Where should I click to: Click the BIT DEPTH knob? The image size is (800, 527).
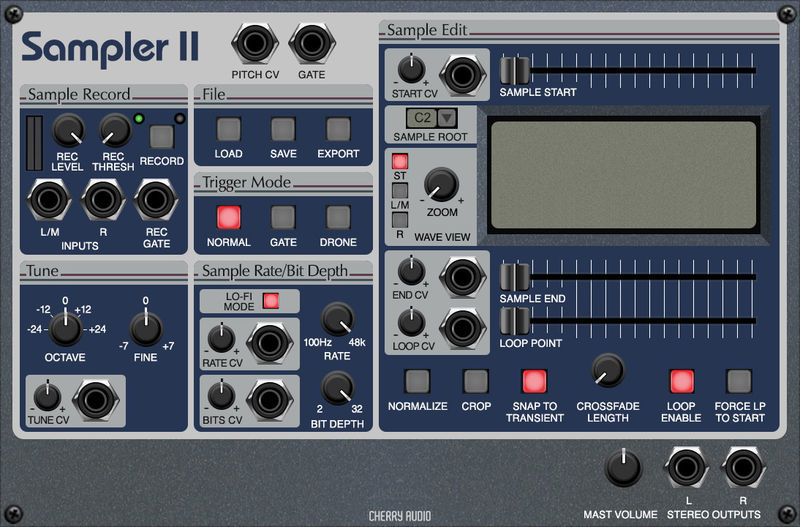click(x=339, y=384)
